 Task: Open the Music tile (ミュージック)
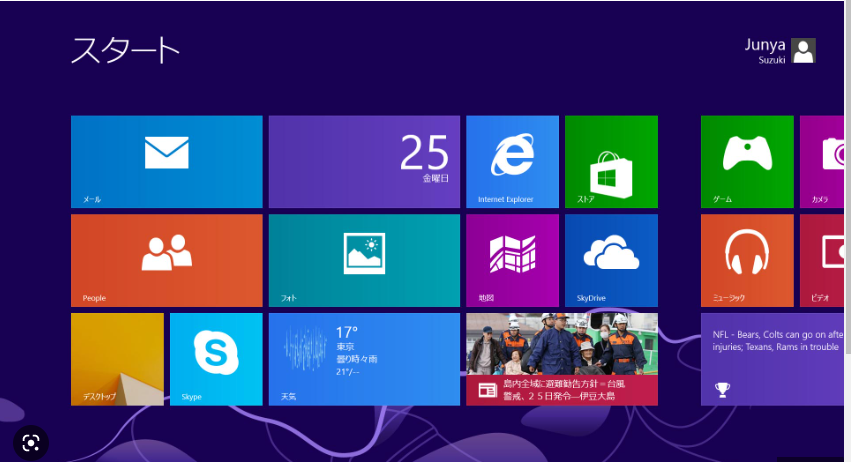[747, 260]
